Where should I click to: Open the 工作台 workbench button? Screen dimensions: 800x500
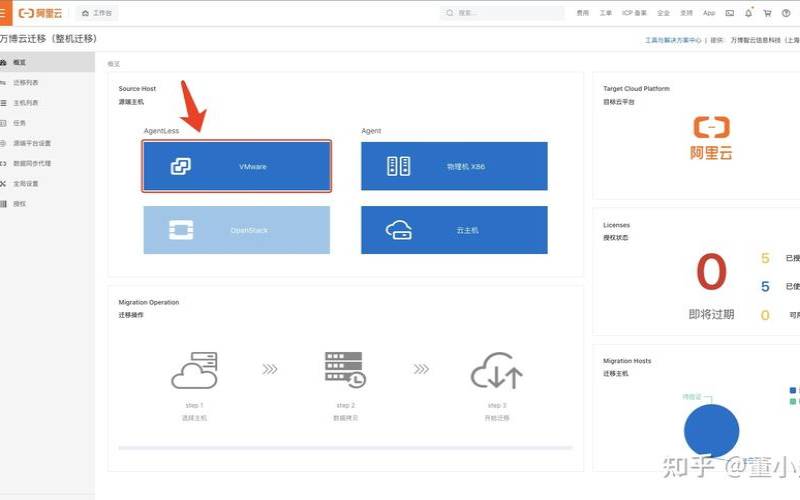point(97,13)
